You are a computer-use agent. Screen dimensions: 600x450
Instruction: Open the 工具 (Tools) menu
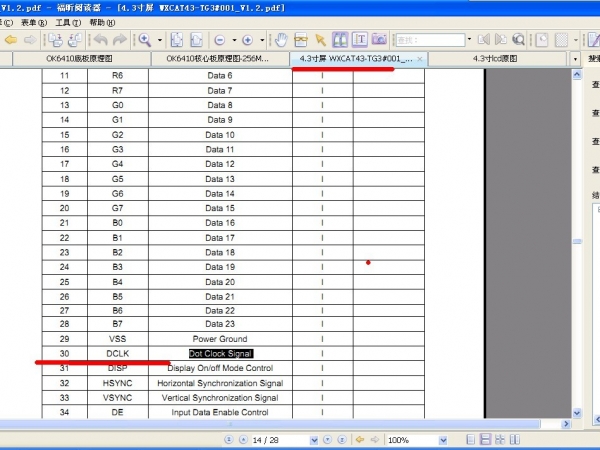pyautogui.click(x=67, y=21)
